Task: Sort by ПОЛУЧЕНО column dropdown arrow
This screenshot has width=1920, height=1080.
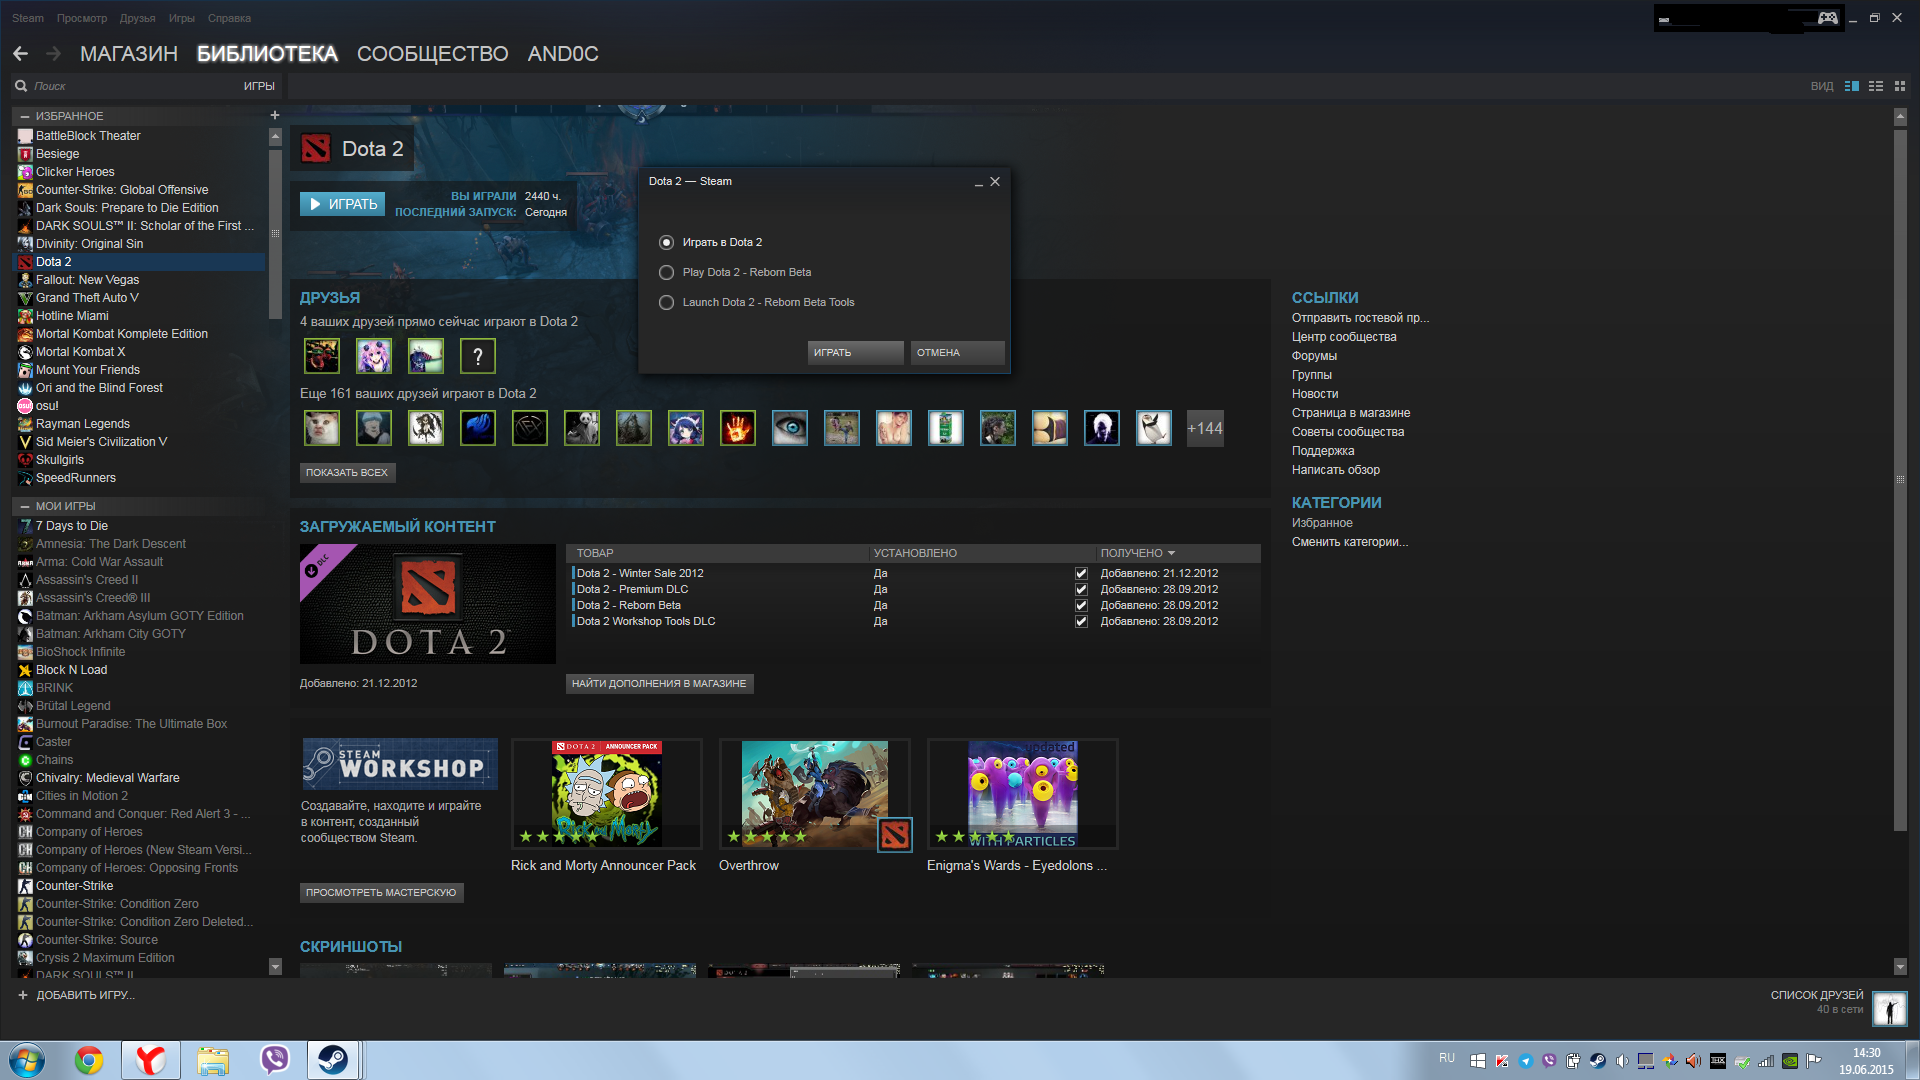Action: coord(1171,553)
